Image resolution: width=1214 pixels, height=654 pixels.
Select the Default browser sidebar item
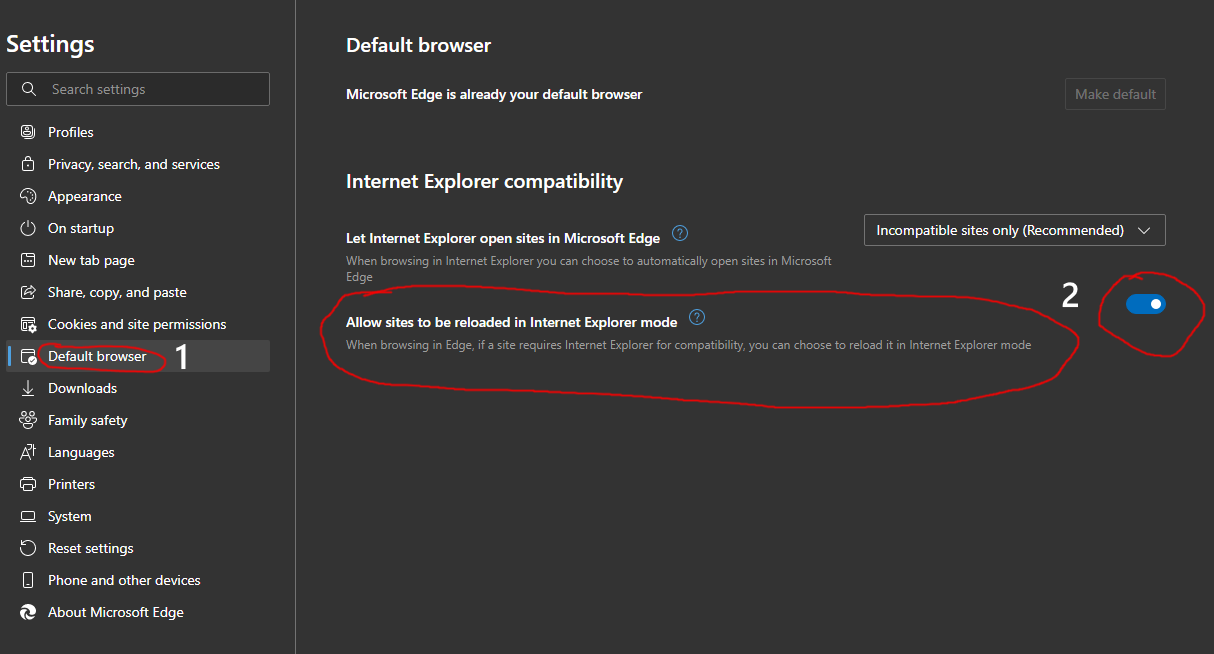tap(138, 356)
